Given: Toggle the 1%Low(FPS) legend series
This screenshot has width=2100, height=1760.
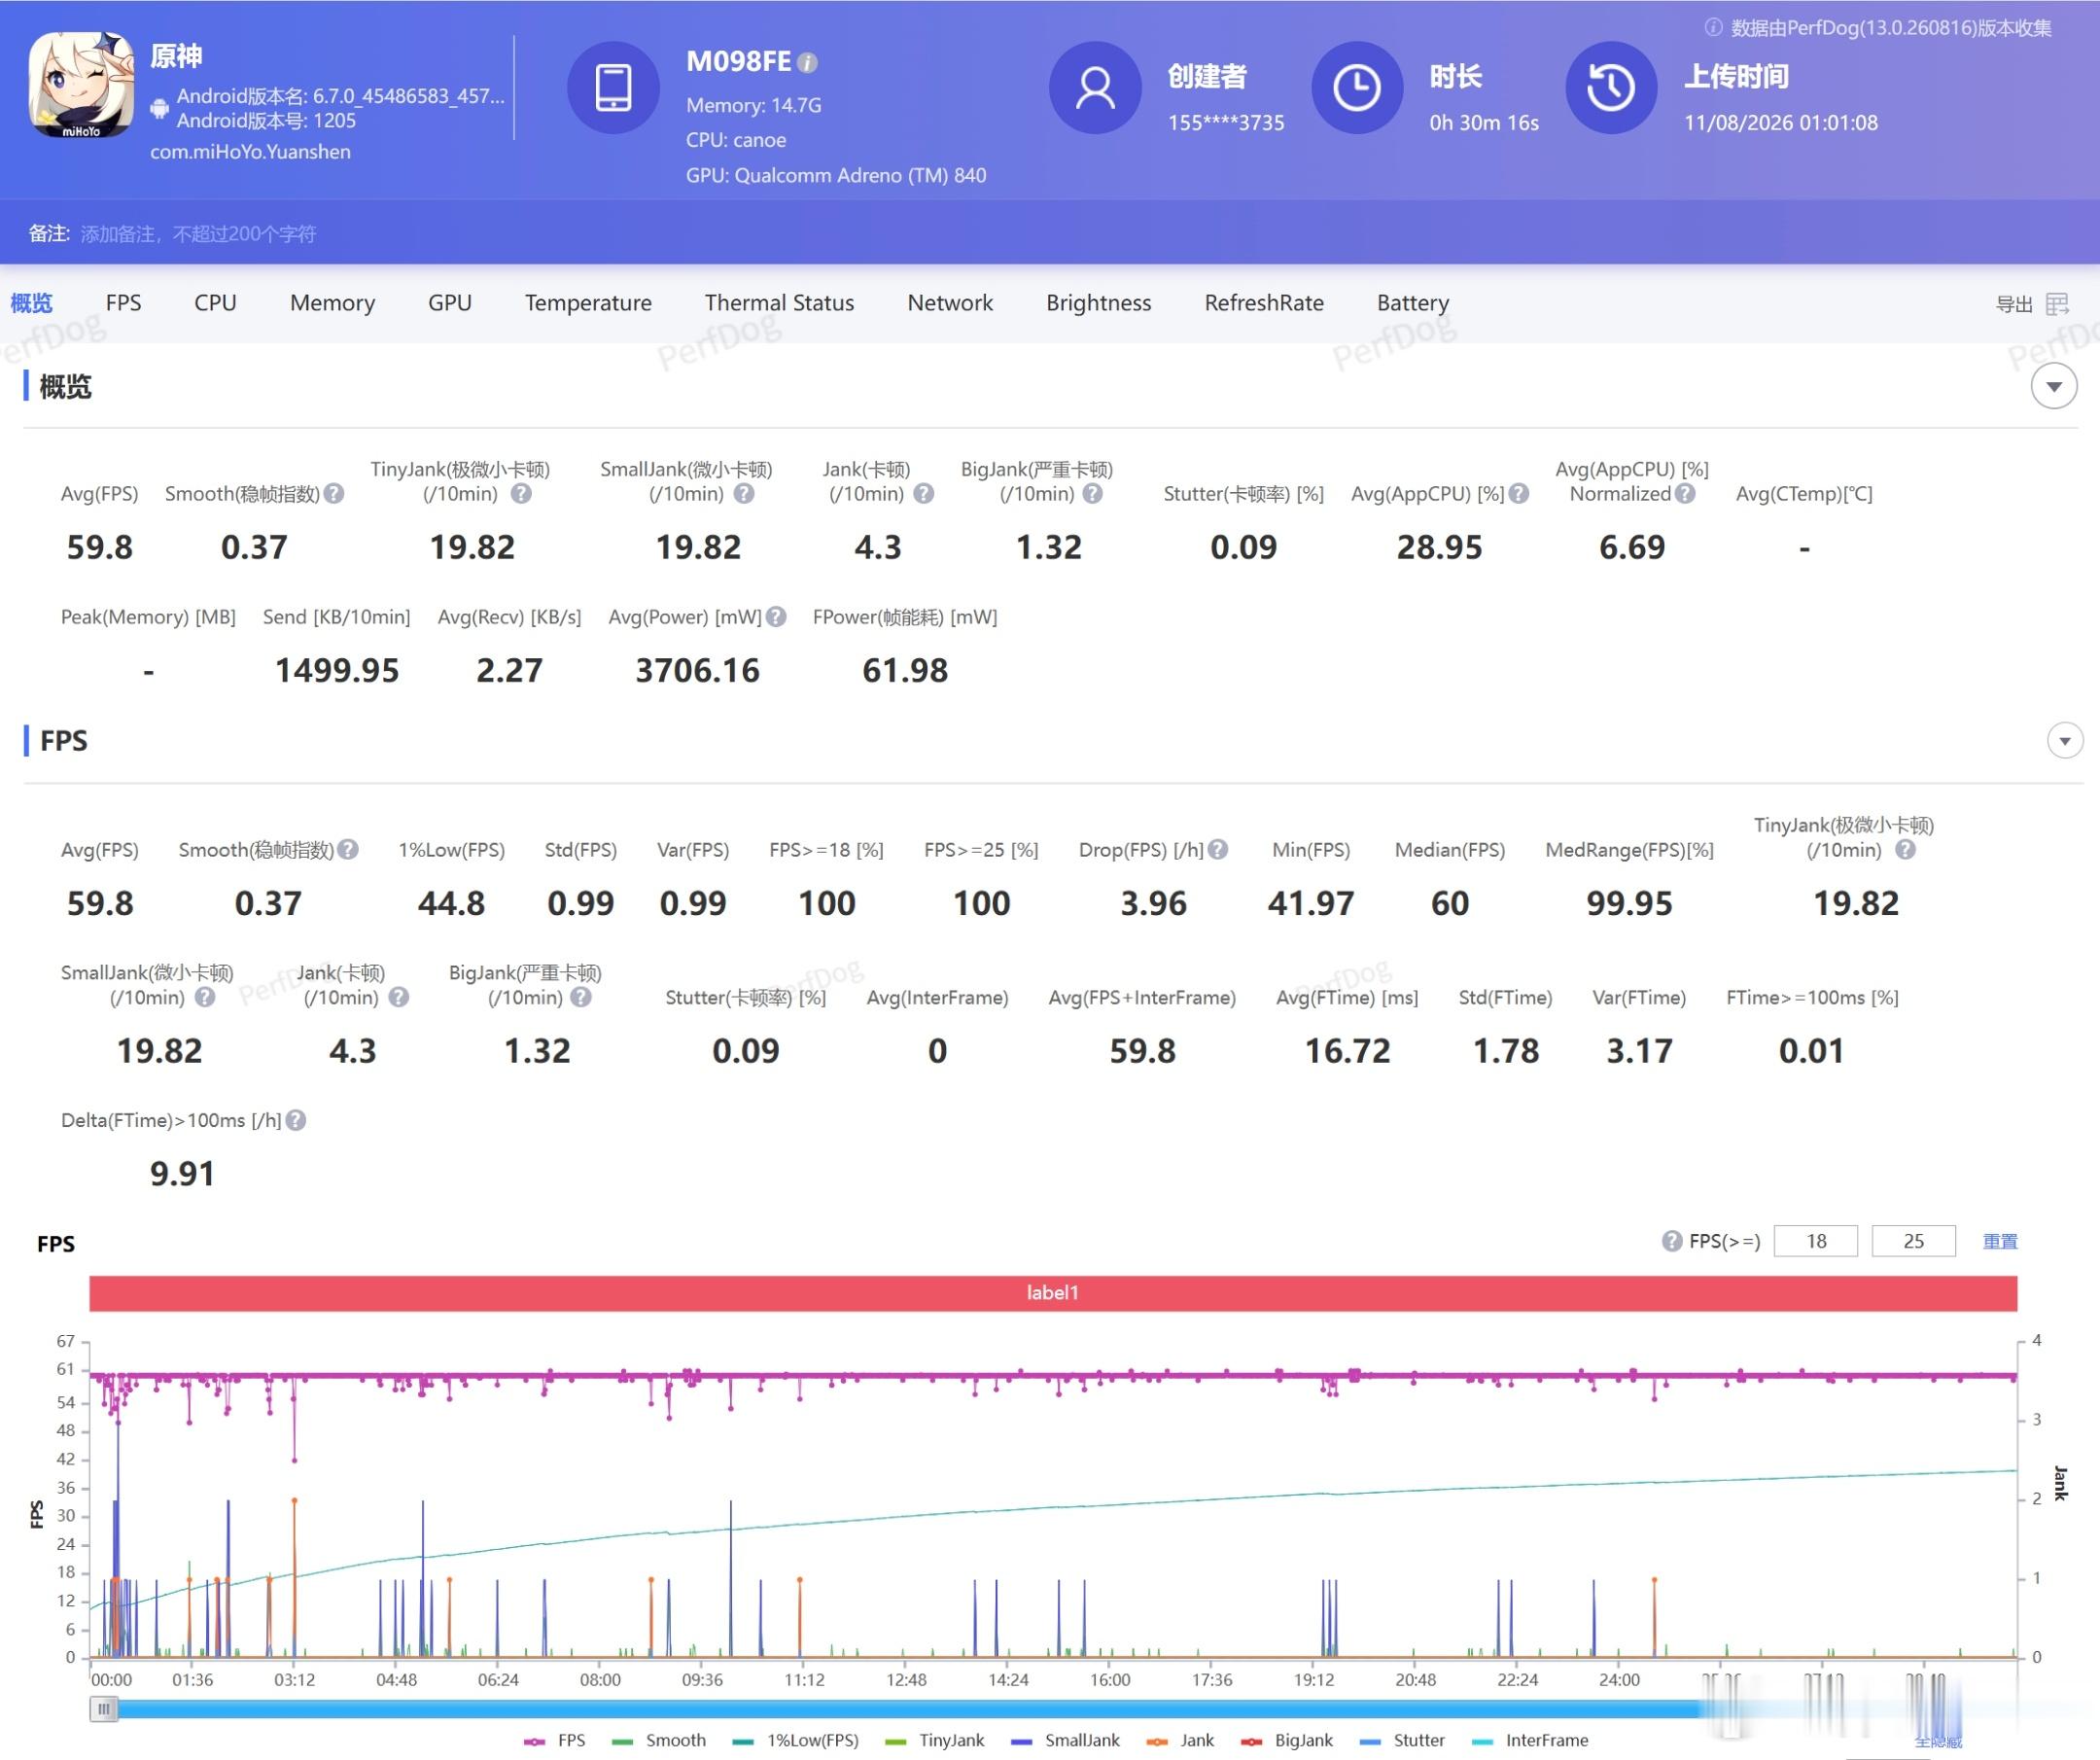Looking at the screenshot, I should [796, 1741].
